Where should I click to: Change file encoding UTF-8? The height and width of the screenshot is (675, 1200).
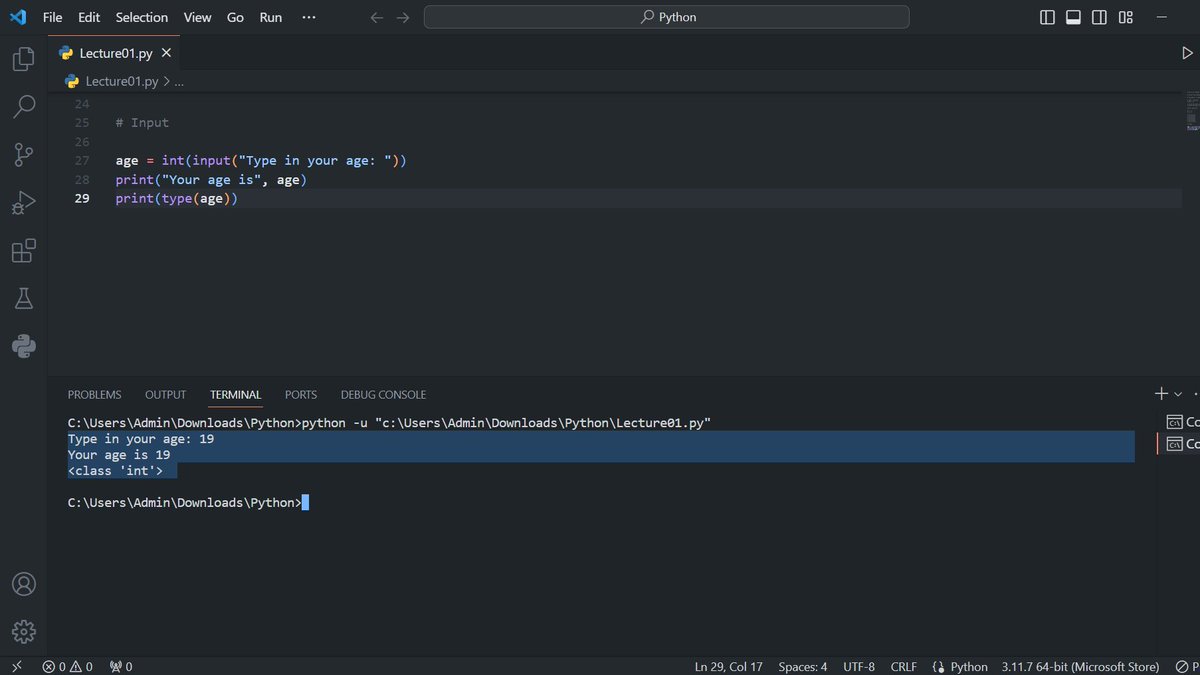click(859, 666)
